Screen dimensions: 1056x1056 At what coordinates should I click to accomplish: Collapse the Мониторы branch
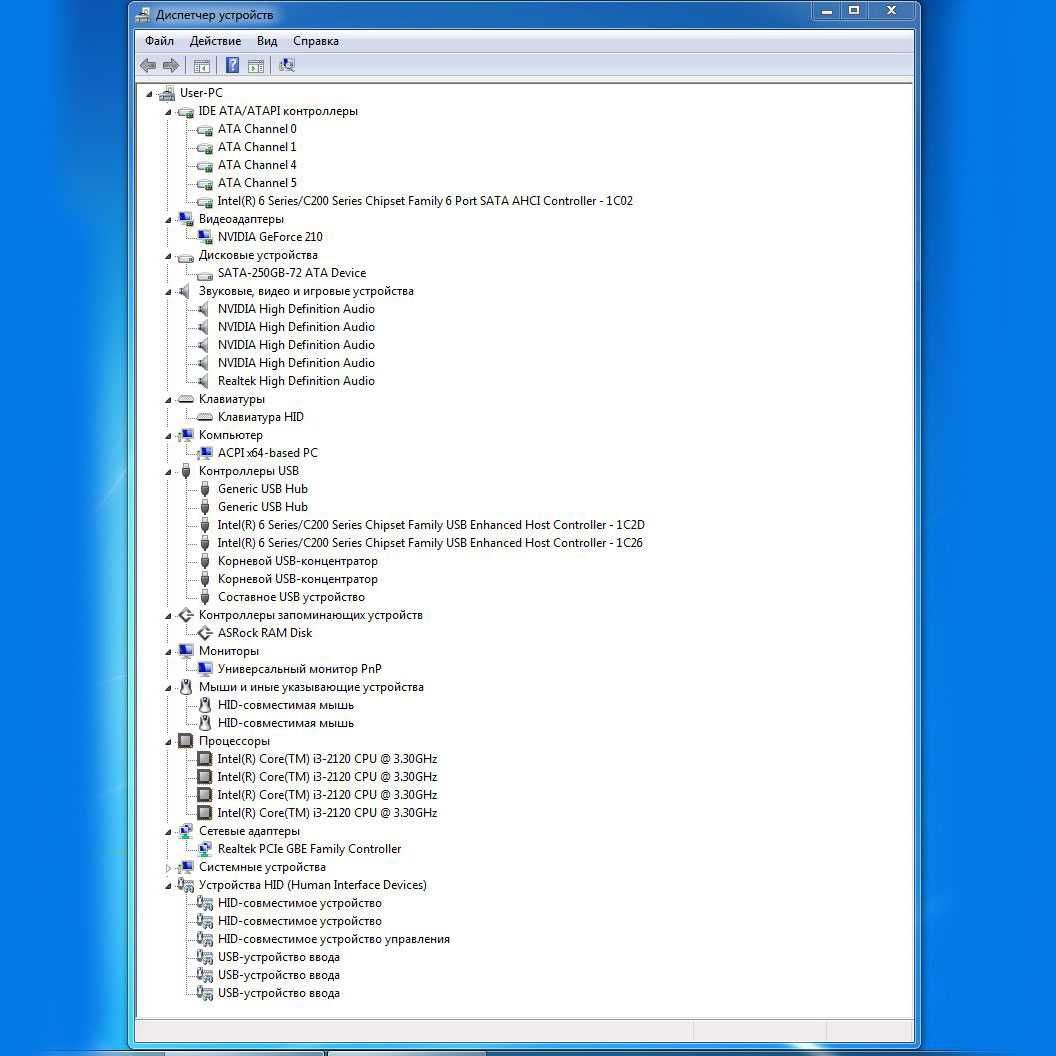click(168, 652)
